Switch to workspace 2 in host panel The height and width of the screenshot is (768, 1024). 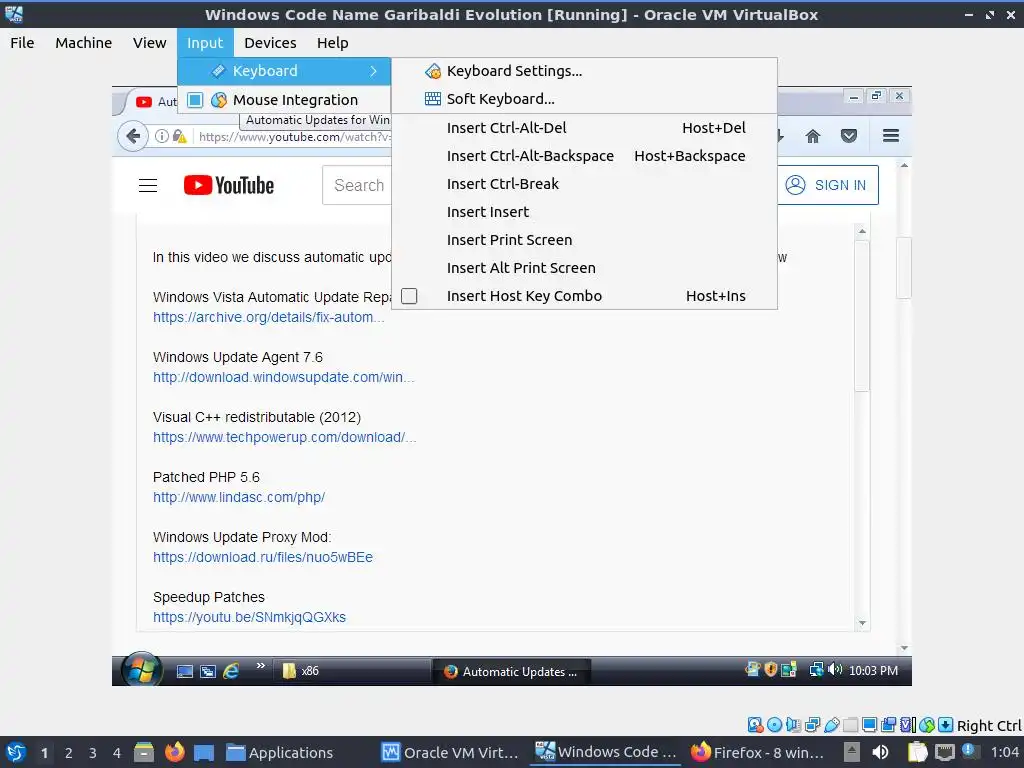69,753
